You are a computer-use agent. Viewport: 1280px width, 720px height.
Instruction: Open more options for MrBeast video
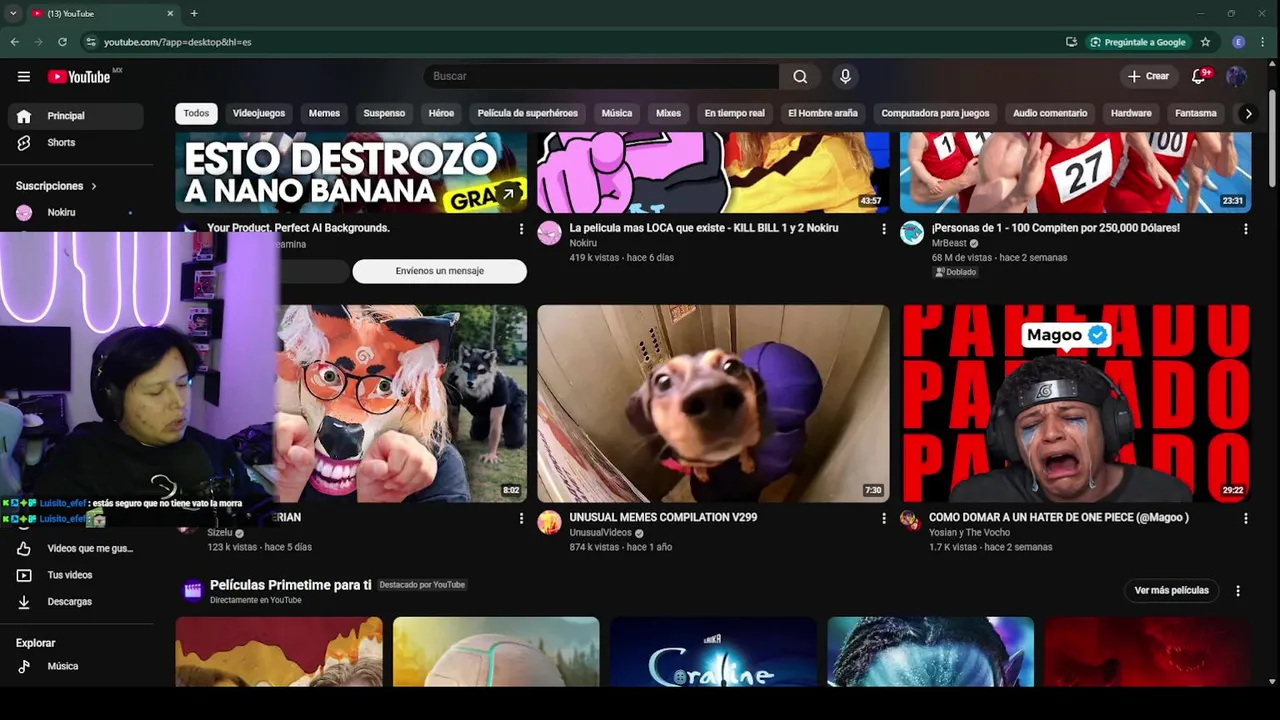[x=1245, y=229]
